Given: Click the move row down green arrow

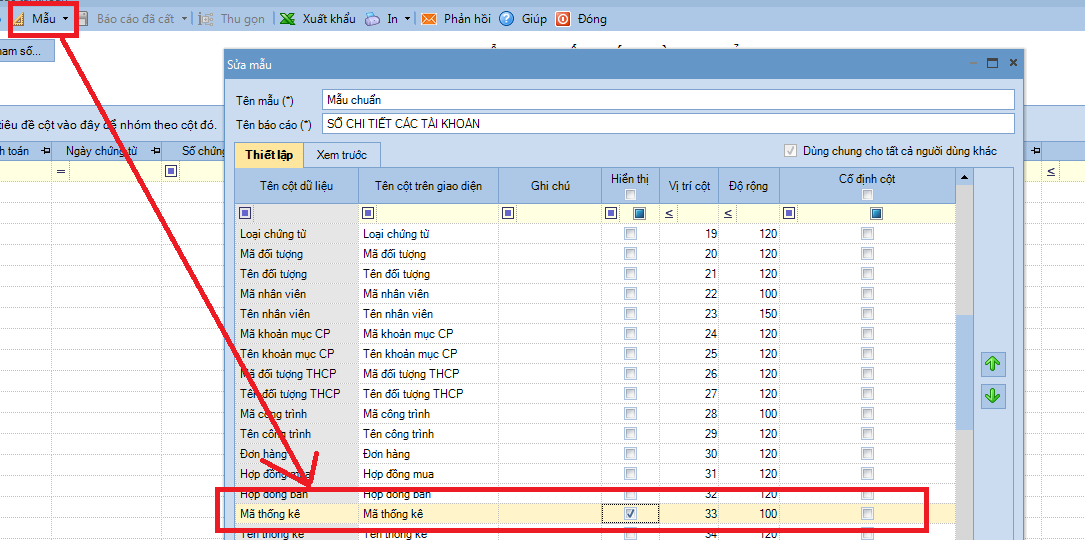Looking at the screenshot, I should pyautogui.click(x=993, y=397).
